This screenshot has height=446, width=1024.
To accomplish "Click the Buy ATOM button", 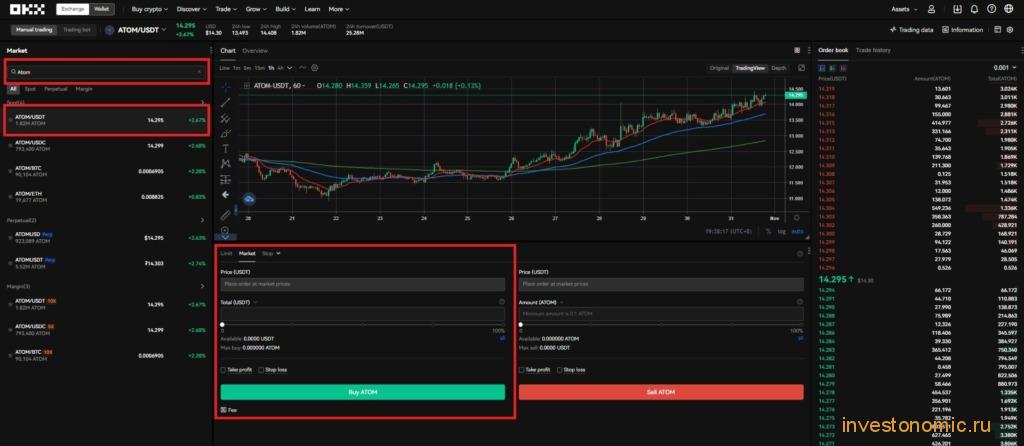I will [362, 392].
